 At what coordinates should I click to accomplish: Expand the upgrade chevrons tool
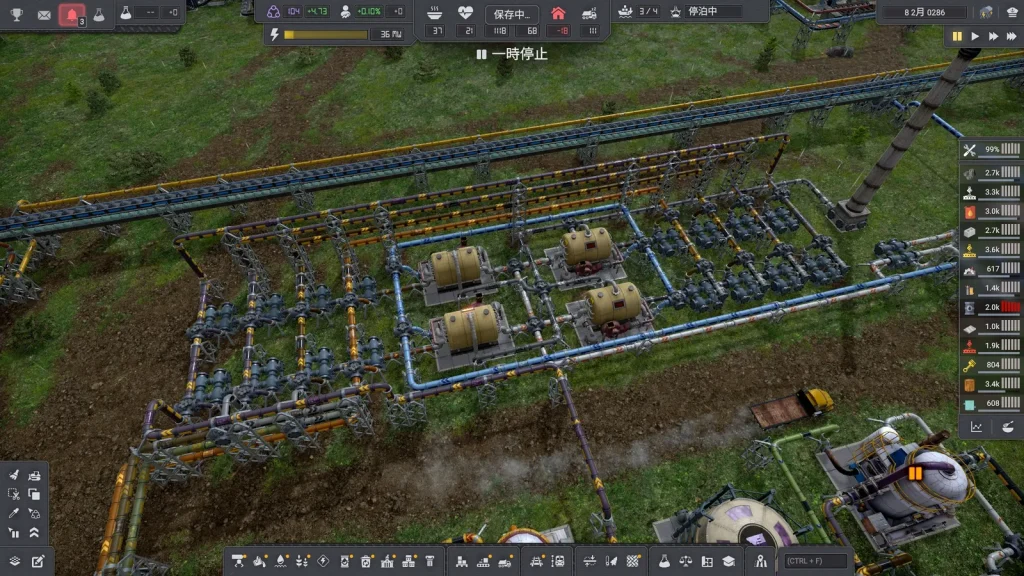34,532
